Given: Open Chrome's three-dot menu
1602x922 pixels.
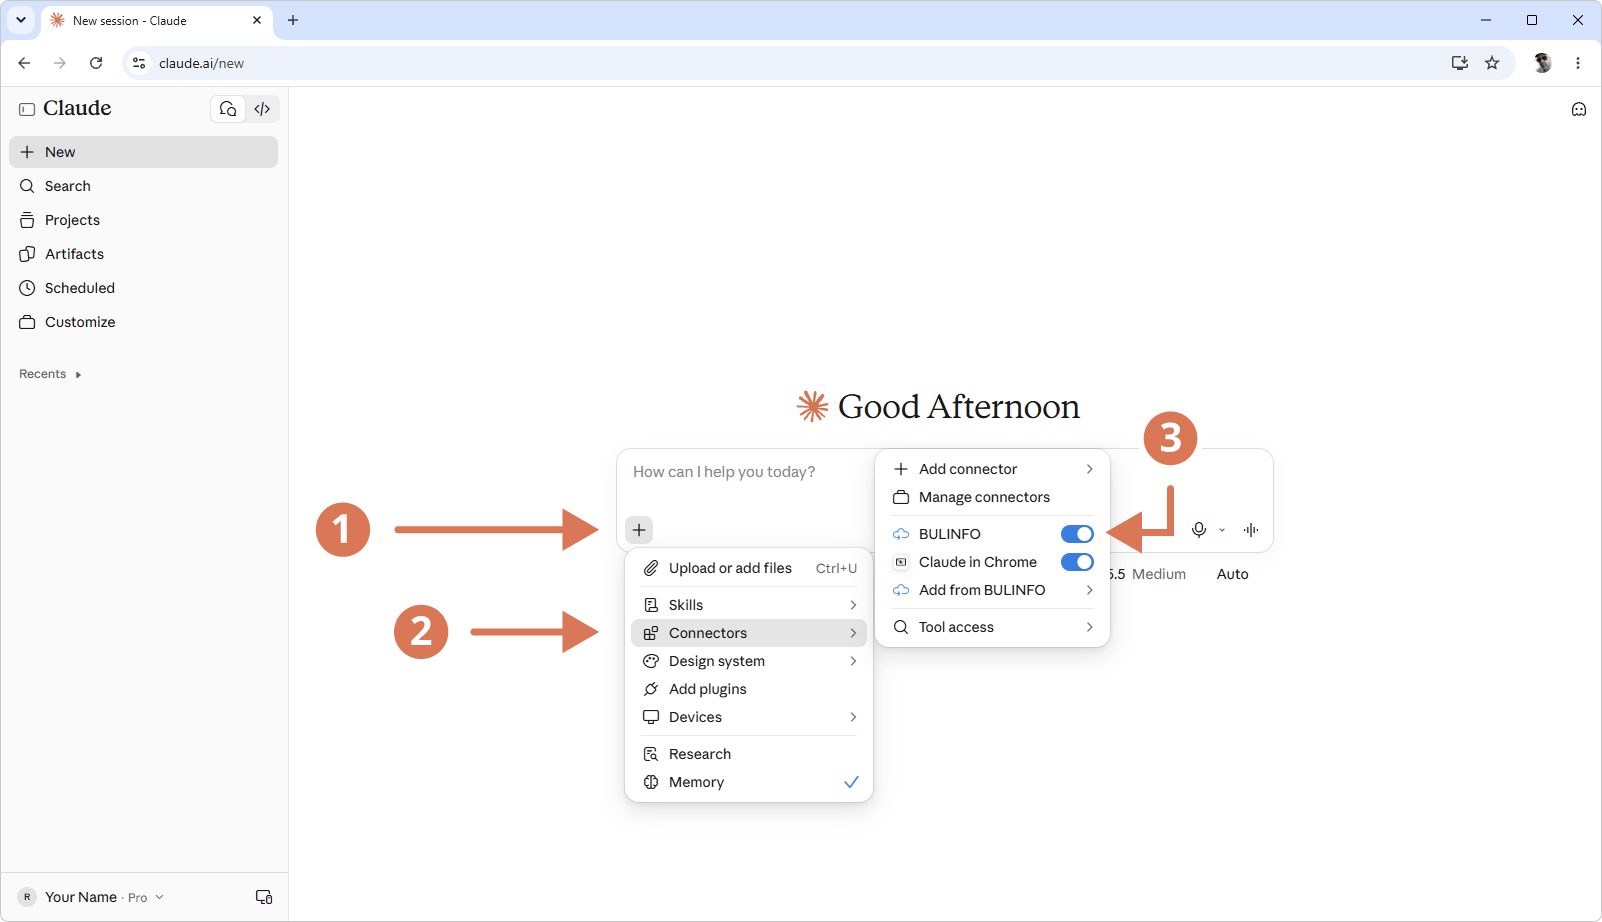Looking at the screenshot, I should point(1578,63).
